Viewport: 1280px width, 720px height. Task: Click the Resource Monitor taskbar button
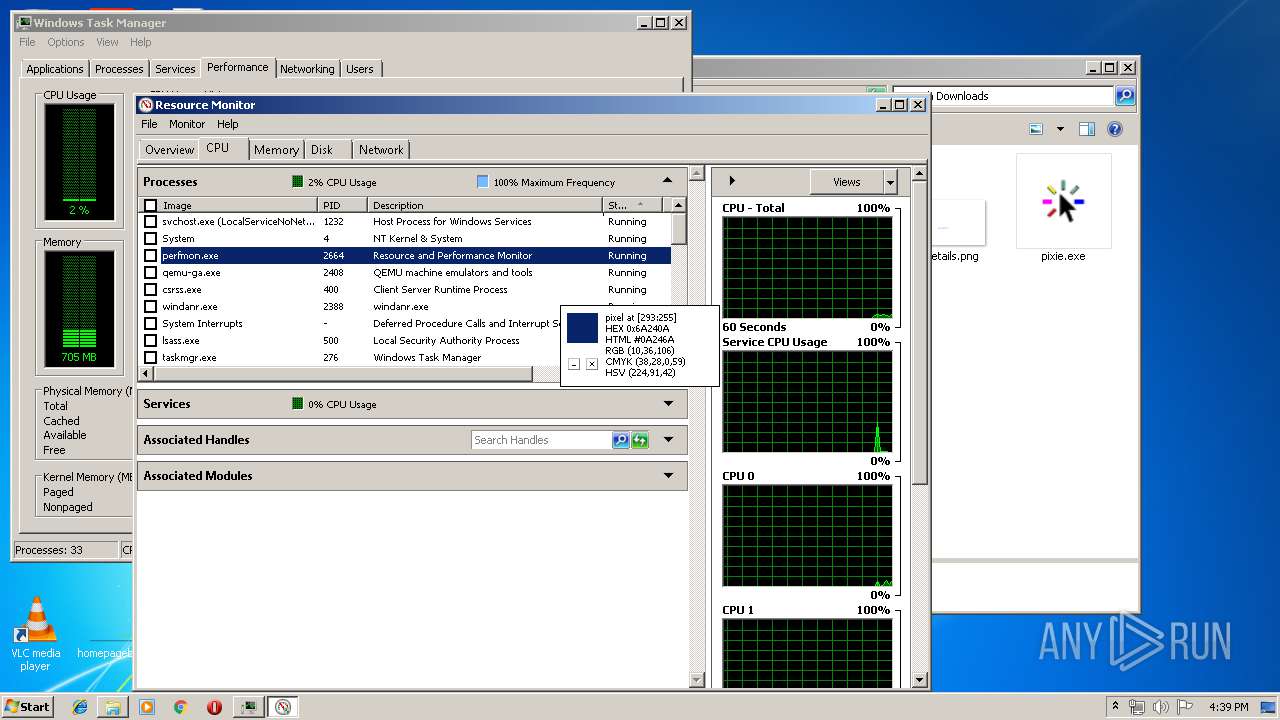coord(283,707)
